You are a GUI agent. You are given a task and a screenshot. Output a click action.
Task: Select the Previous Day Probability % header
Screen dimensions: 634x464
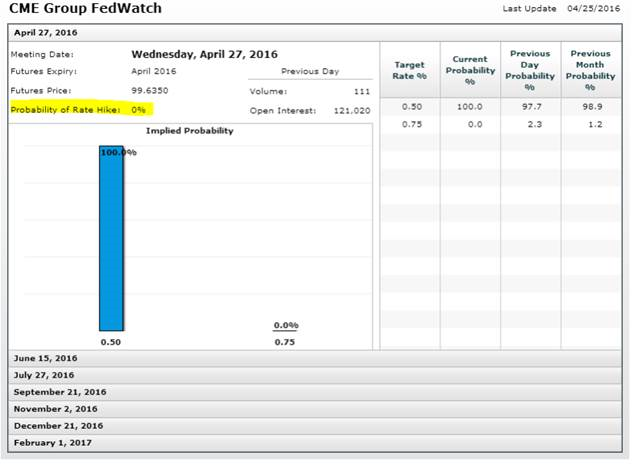tap(530, 70)
